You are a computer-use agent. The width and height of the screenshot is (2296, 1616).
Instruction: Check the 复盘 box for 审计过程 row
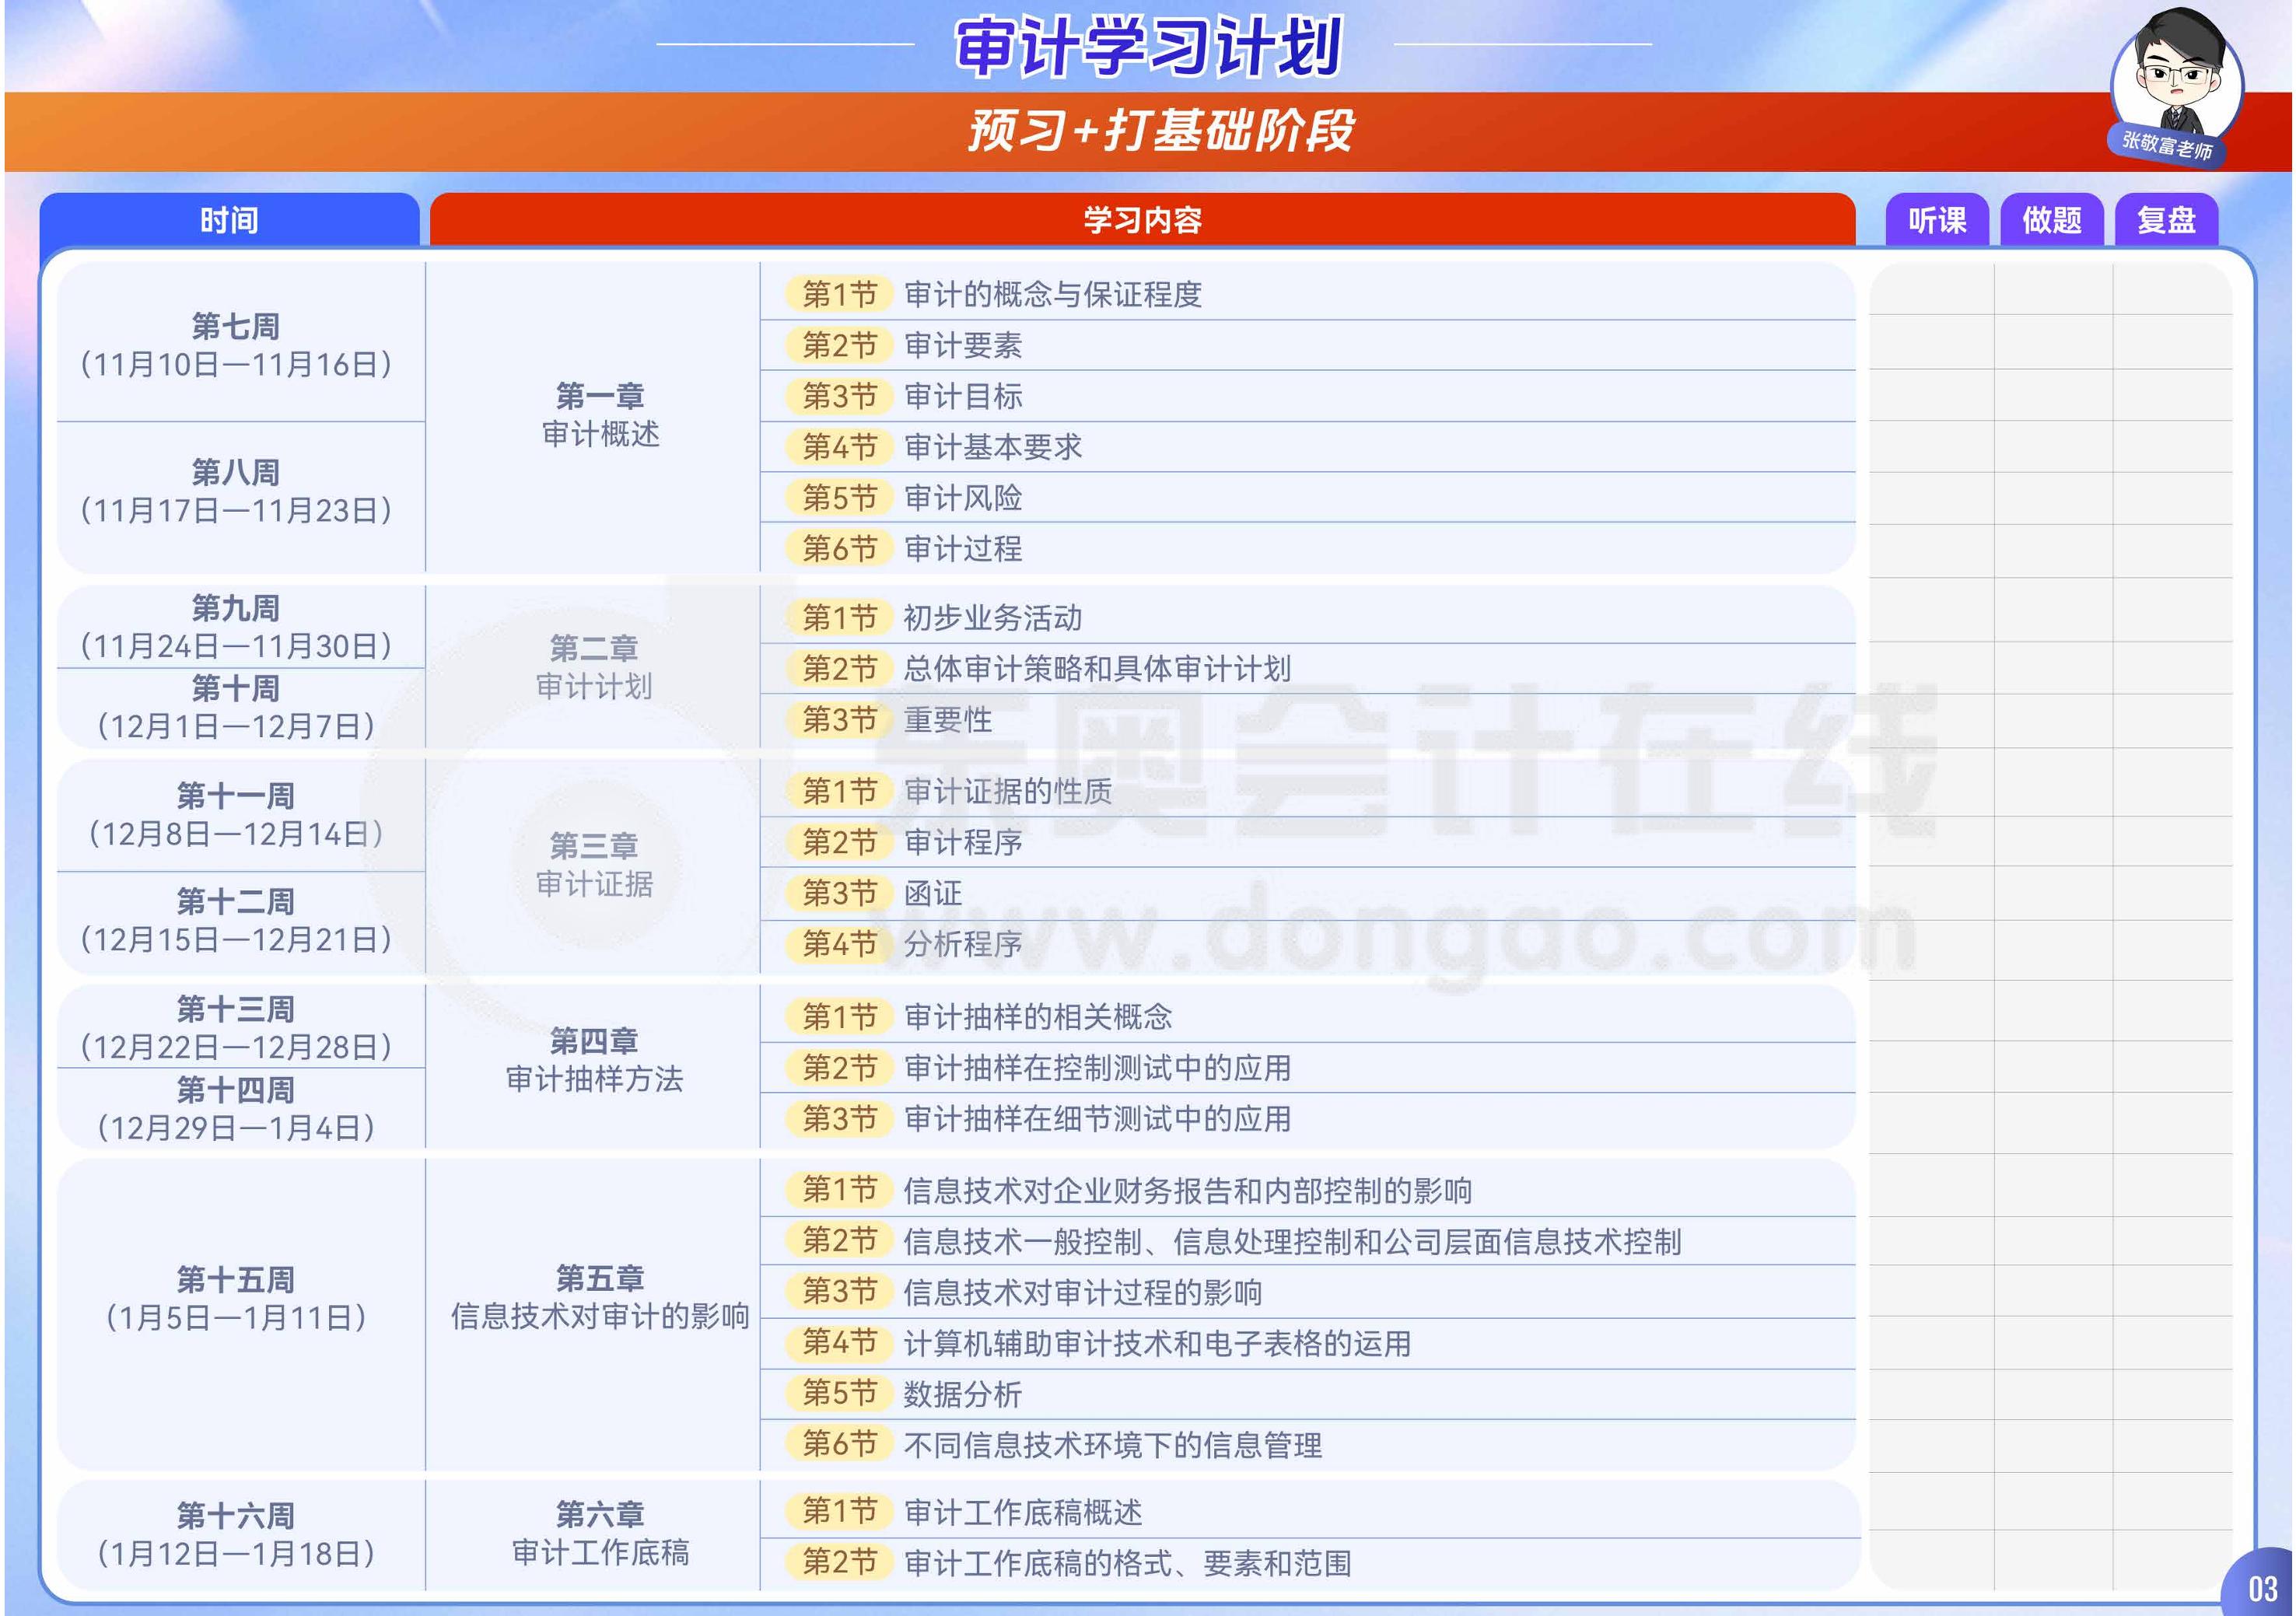2172,548
